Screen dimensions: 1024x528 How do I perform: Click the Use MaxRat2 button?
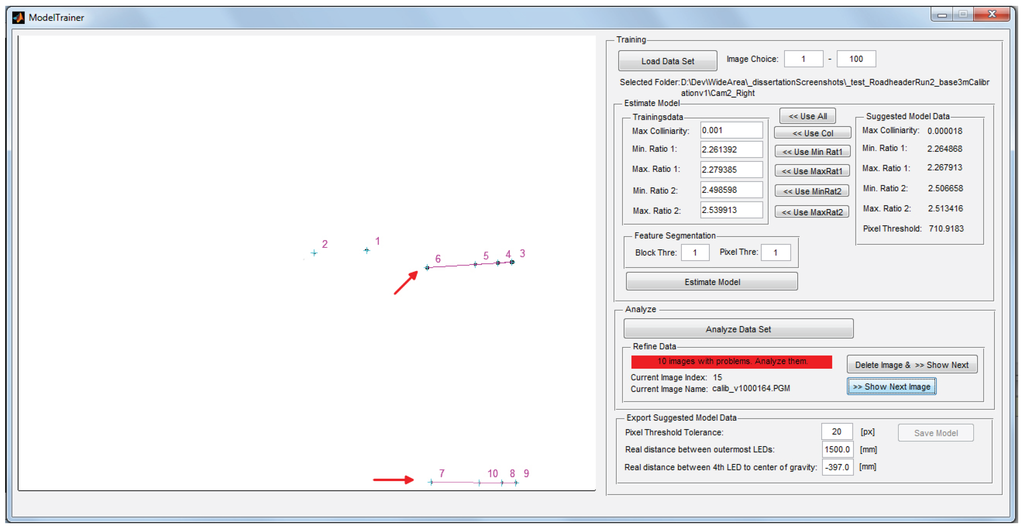[812, 211]
